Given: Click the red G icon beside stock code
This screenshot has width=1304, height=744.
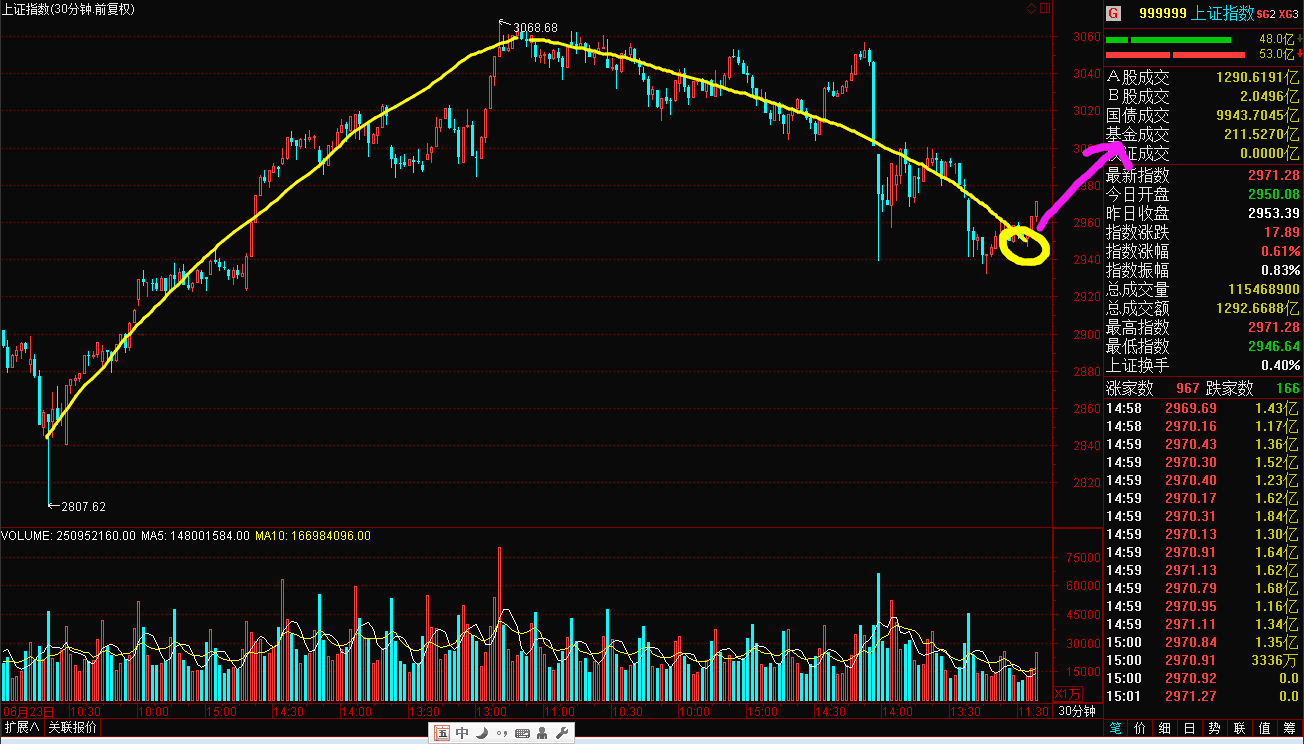Looking at the screenshot, I should pos(1112,14).
